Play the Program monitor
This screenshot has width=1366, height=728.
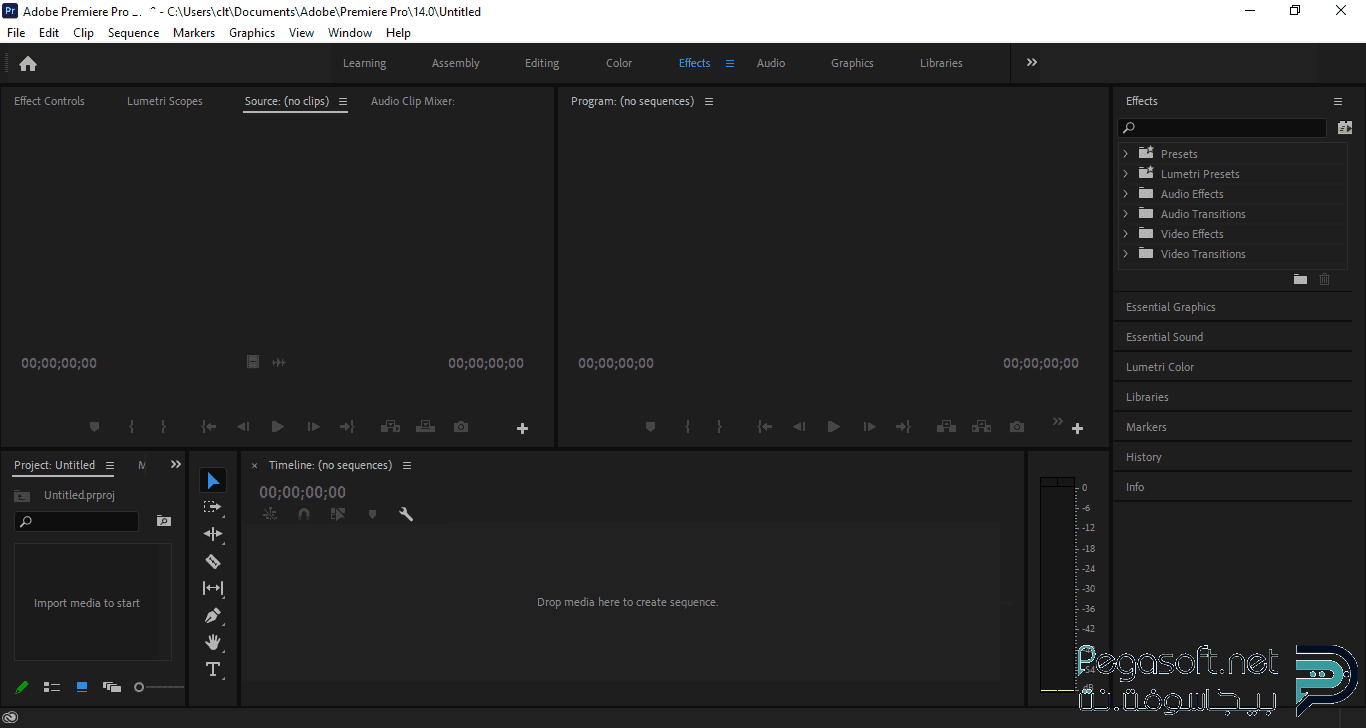click(834, 427)
